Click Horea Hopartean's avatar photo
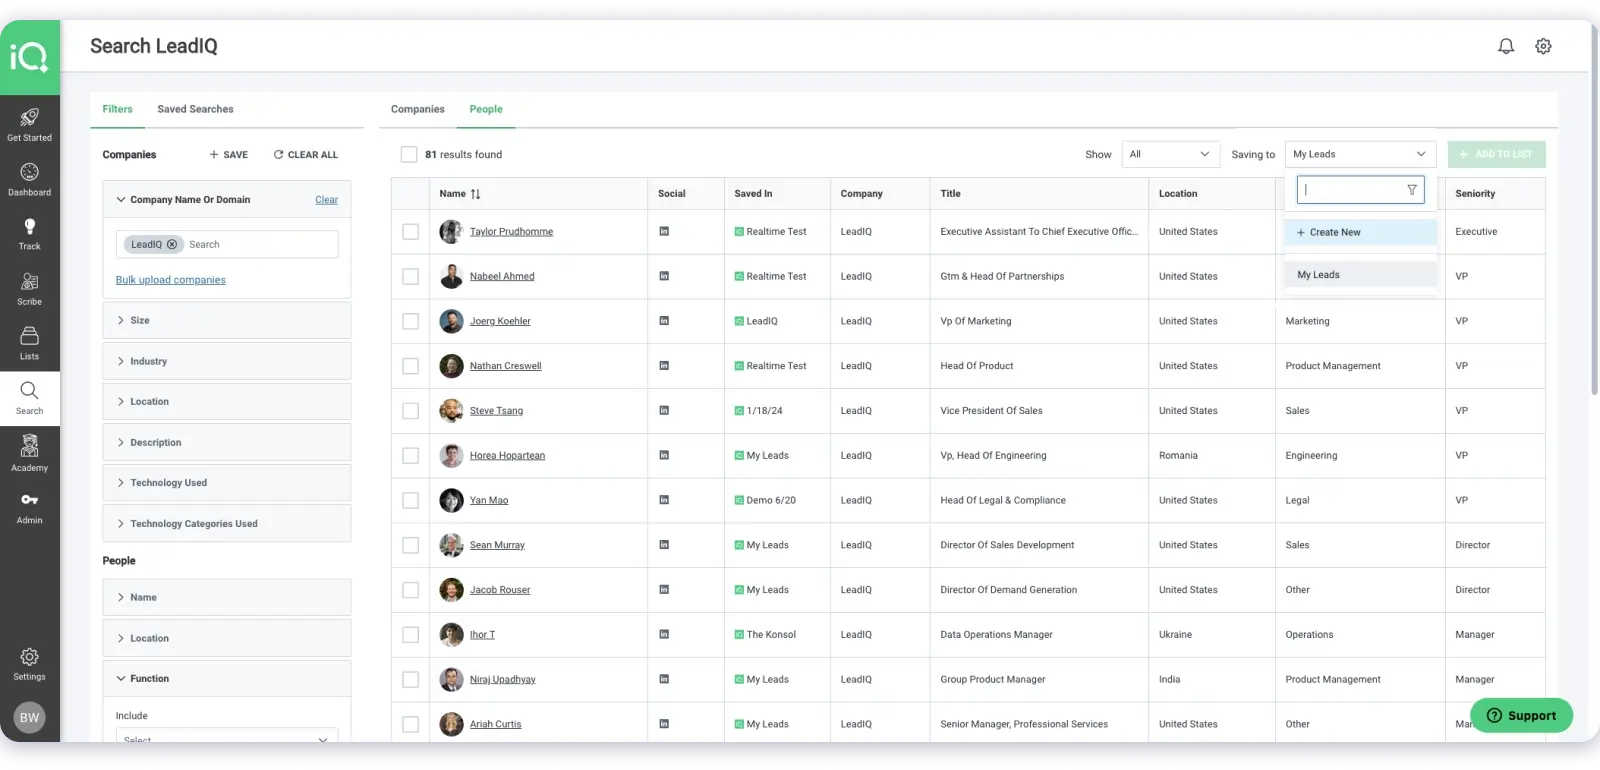This screenshot has width=1600, height=770. click(451, 455)
